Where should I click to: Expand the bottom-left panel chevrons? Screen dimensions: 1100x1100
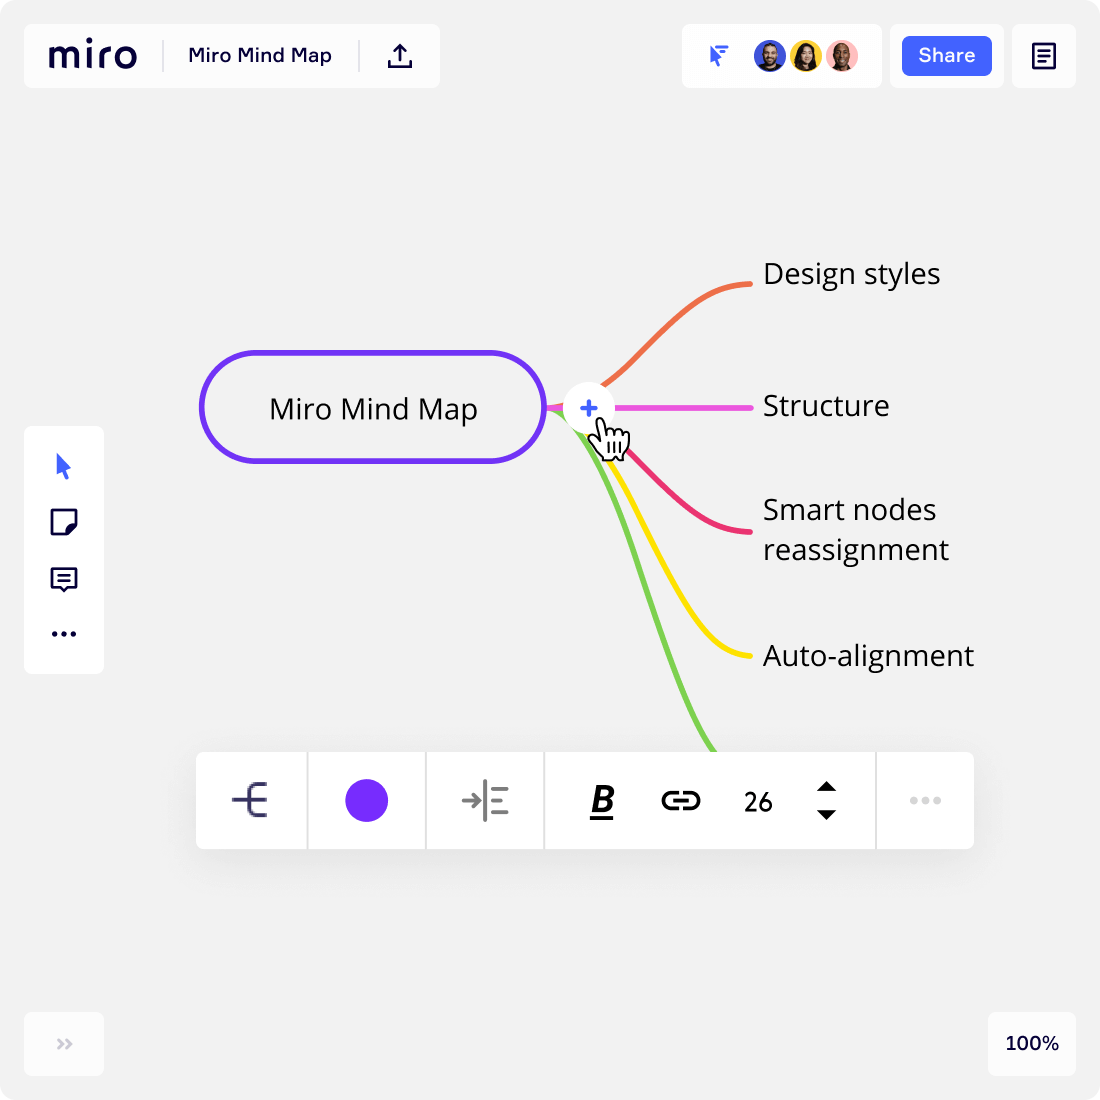tap(65, 1044)
